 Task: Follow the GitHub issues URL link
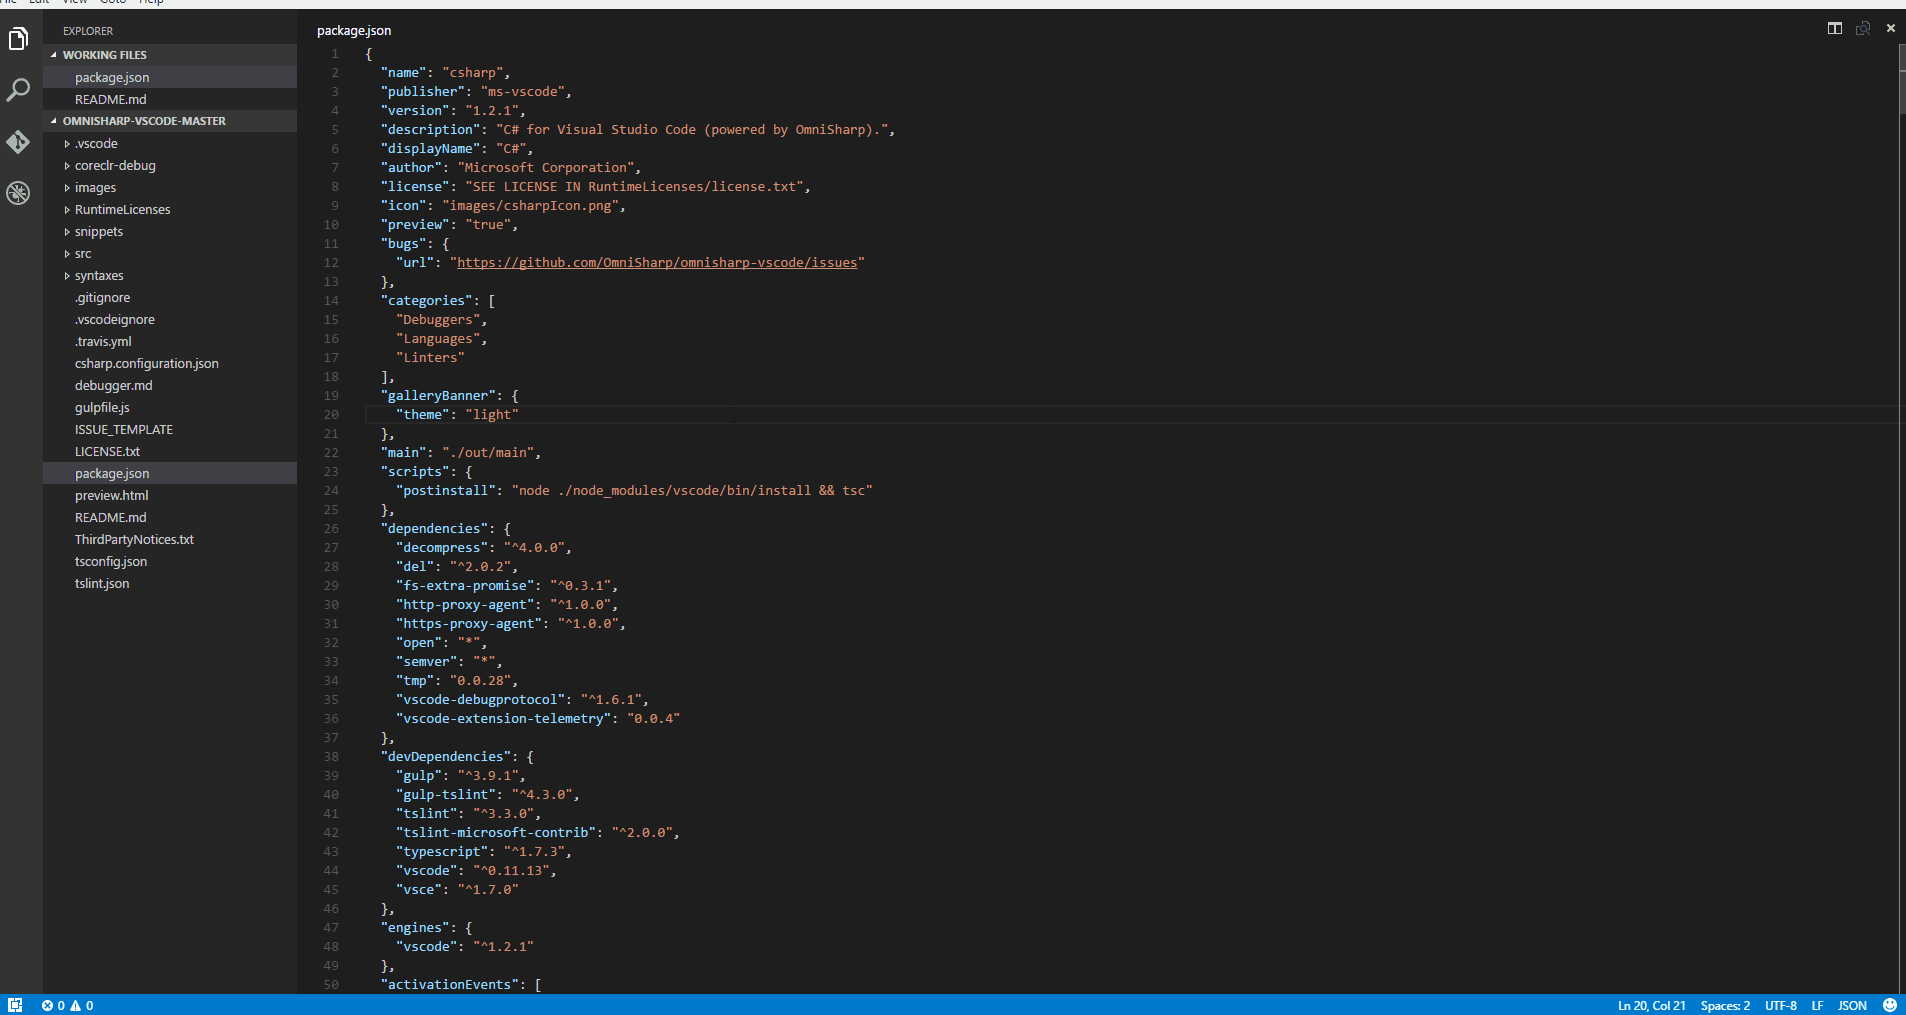657,263
